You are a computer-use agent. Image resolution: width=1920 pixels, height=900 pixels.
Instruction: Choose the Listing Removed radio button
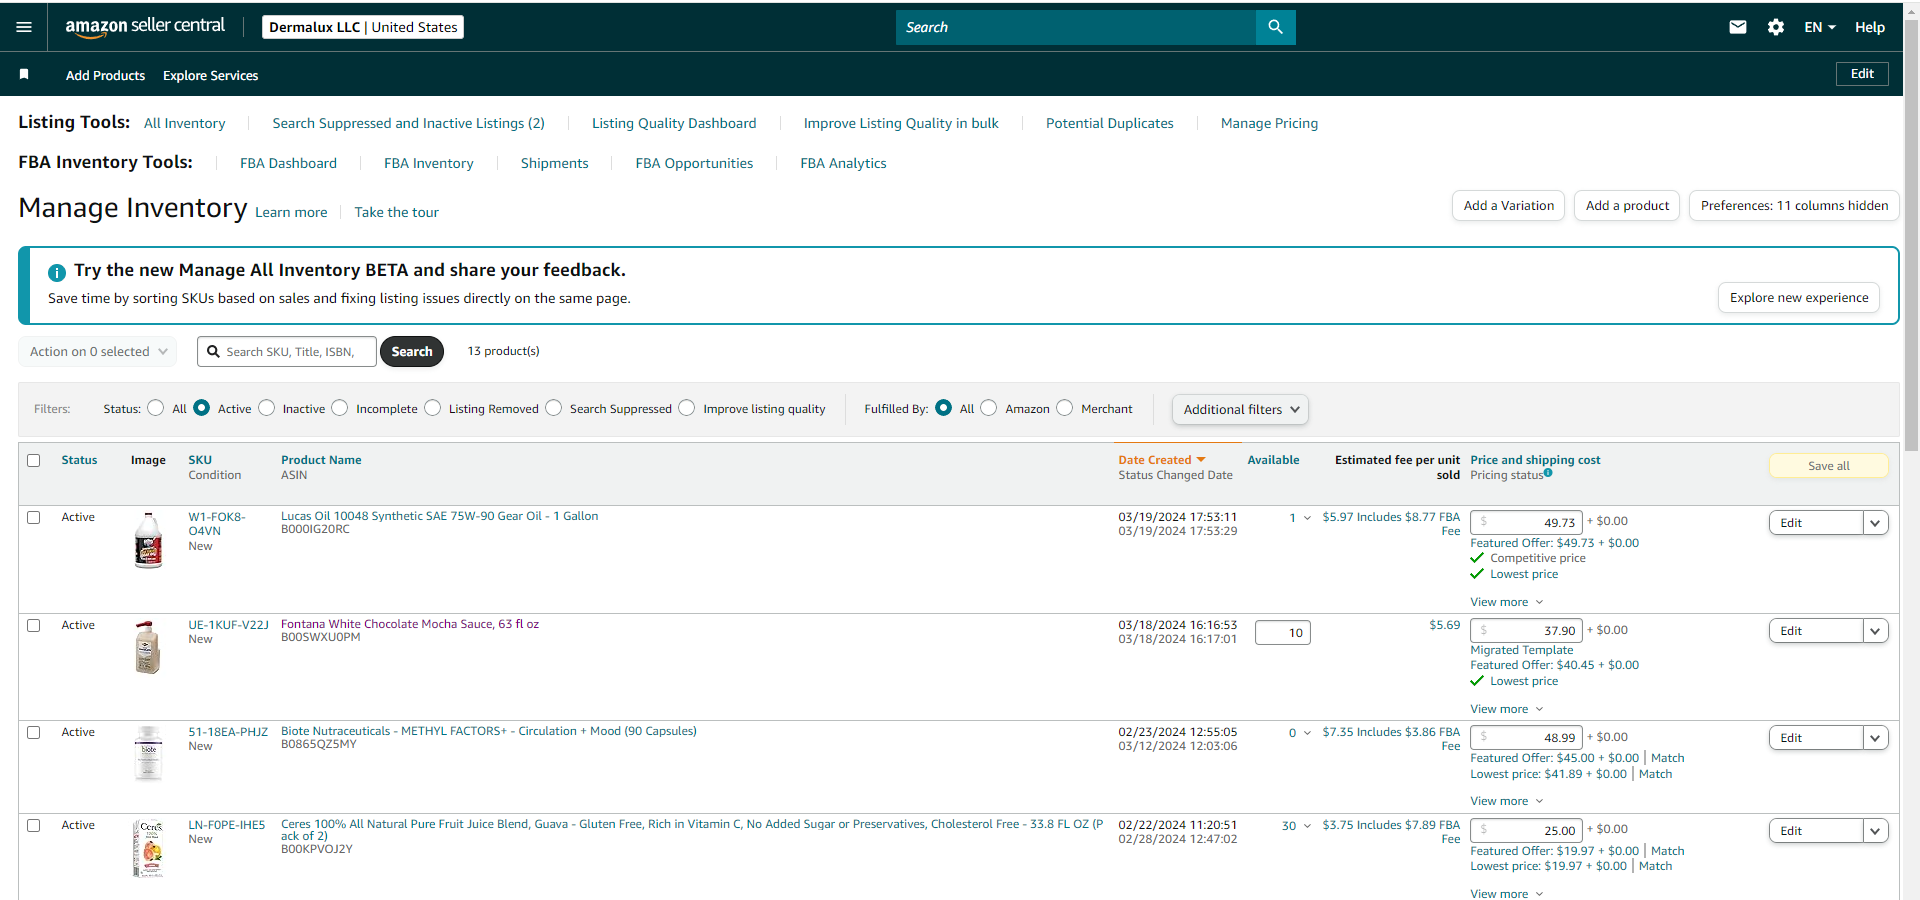tap(432, 408)
